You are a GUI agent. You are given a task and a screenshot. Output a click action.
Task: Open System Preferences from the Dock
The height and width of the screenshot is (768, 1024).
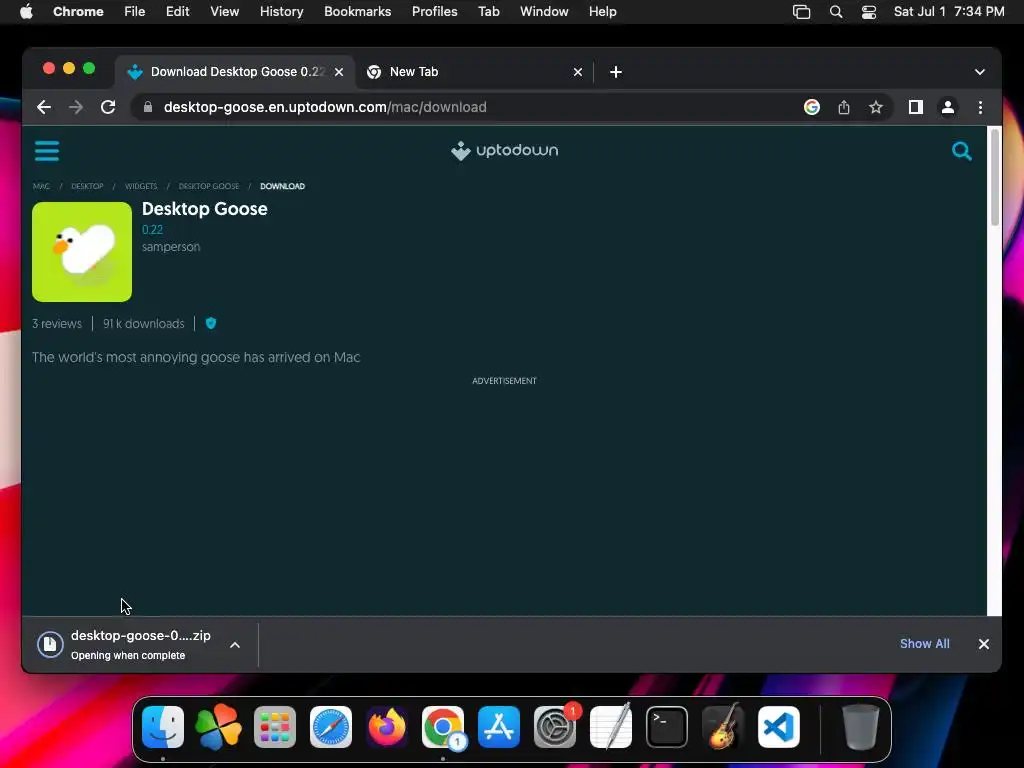coord(555,727)
